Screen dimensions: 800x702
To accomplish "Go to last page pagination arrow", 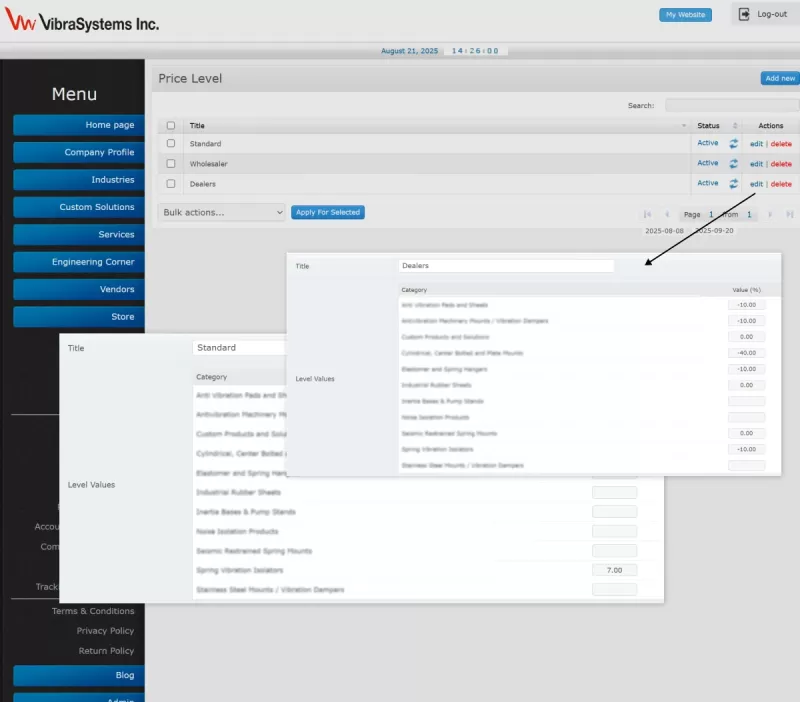I will tap(790, 214).
